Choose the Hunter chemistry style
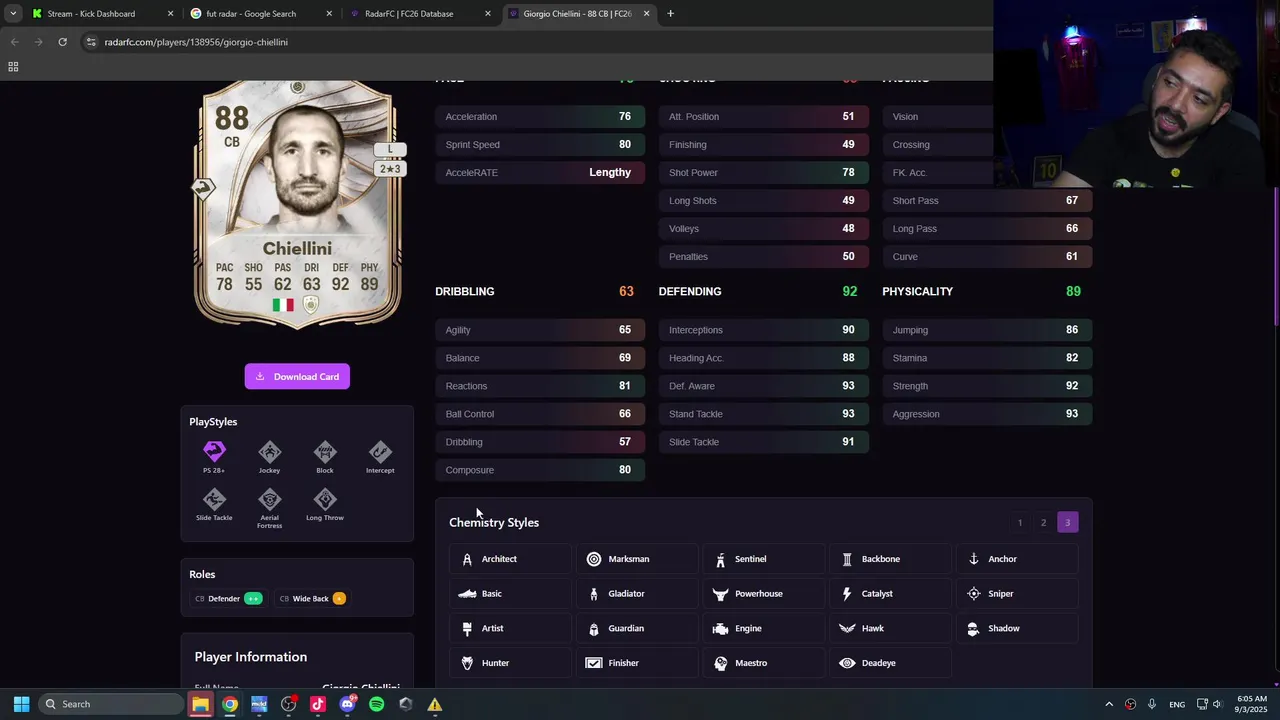This screenshot has height=720, width=1280. [510, 663]
